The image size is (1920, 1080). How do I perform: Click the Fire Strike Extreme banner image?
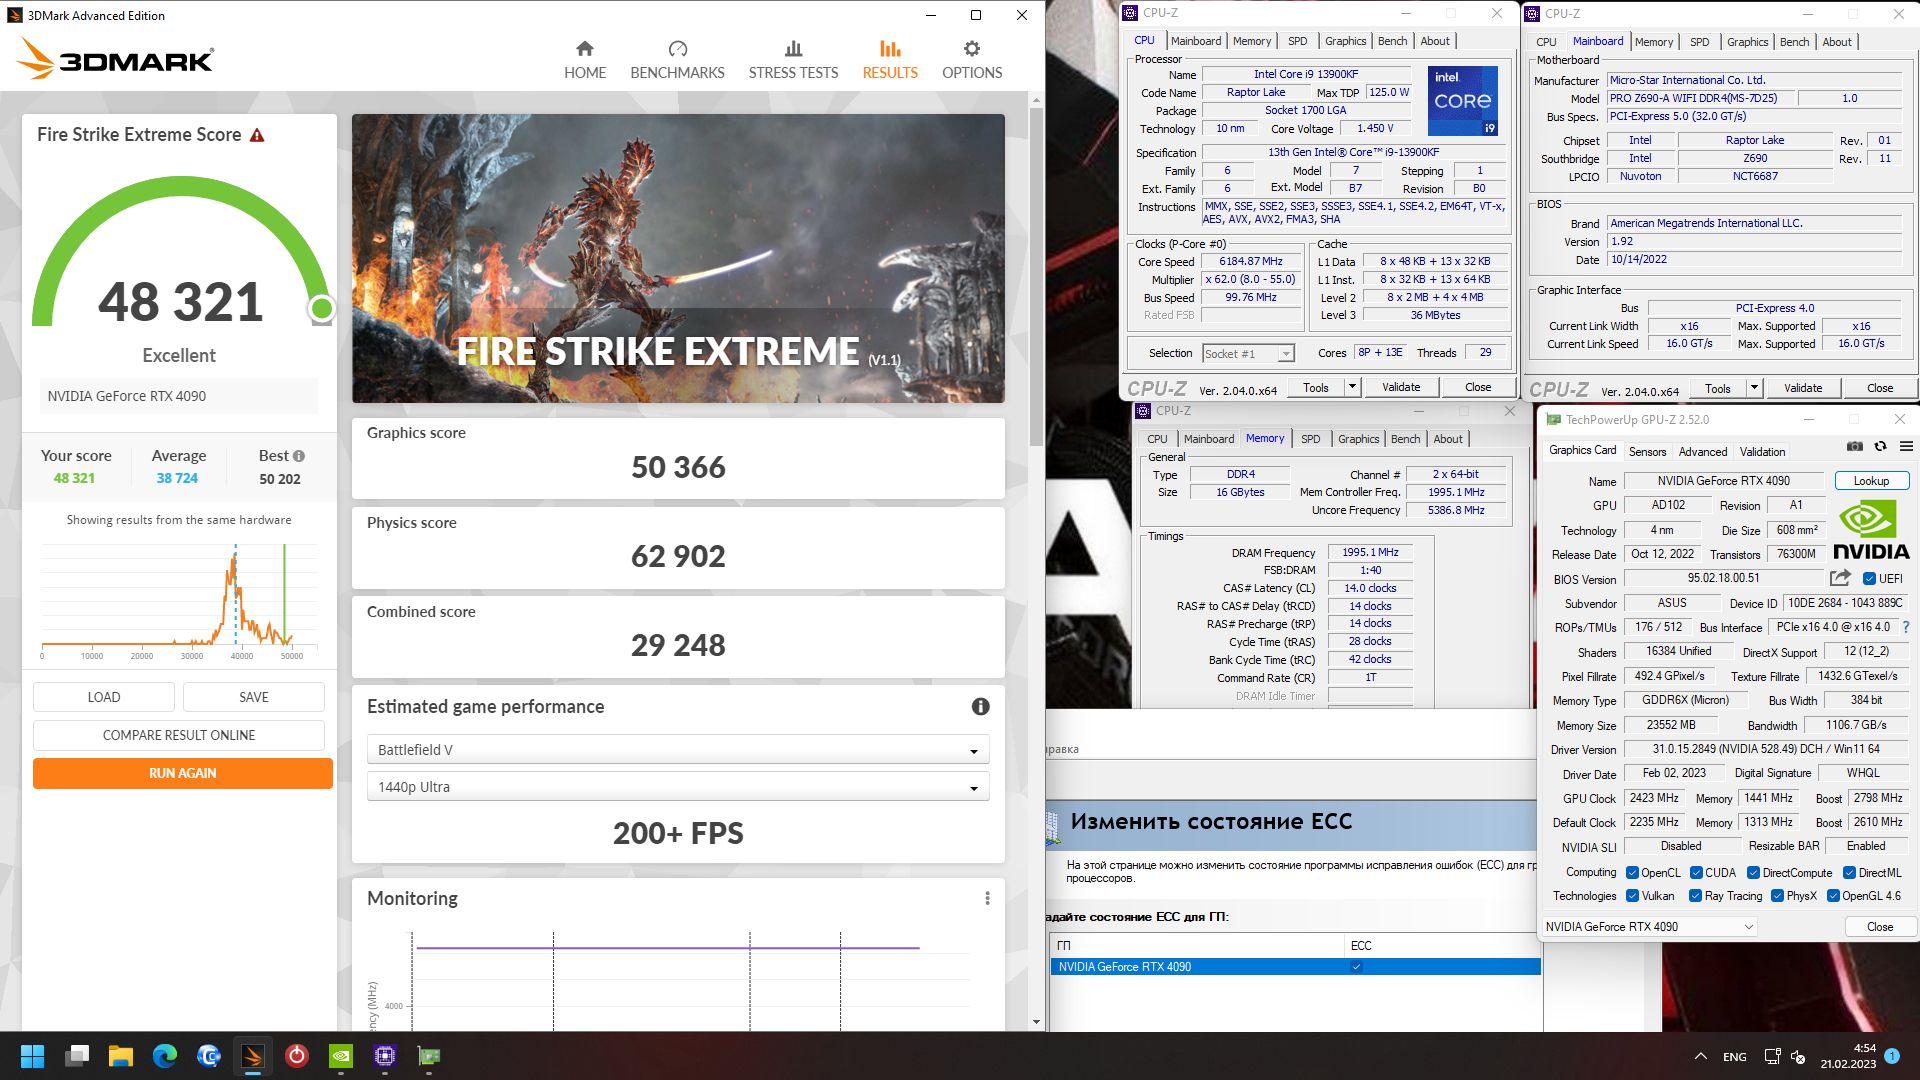pos(678,258)
